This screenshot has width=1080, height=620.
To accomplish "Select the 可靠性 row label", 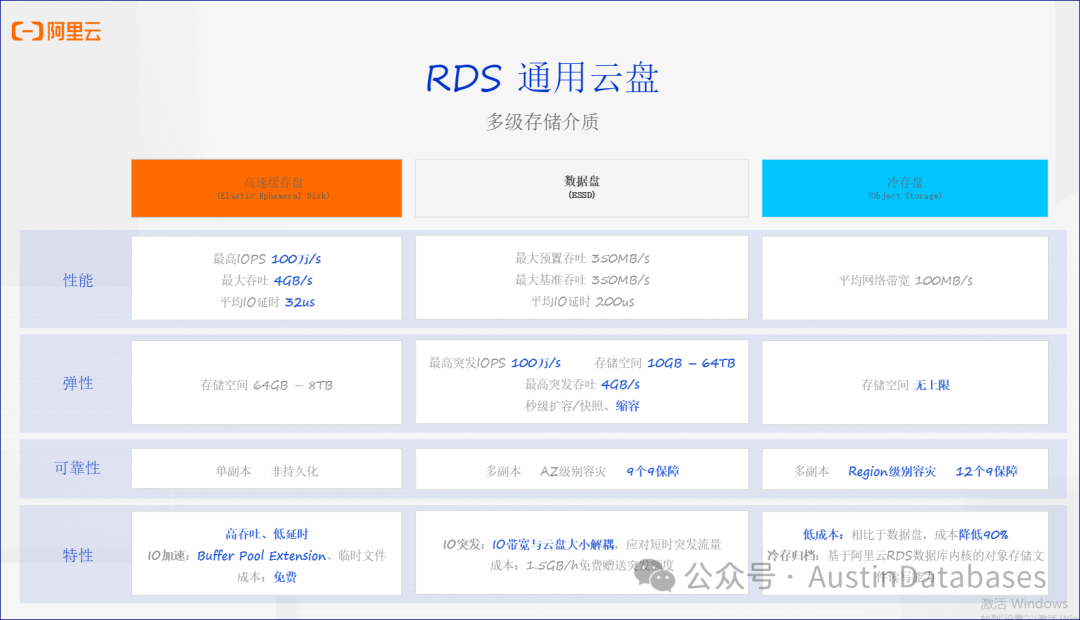I will 78,468.
